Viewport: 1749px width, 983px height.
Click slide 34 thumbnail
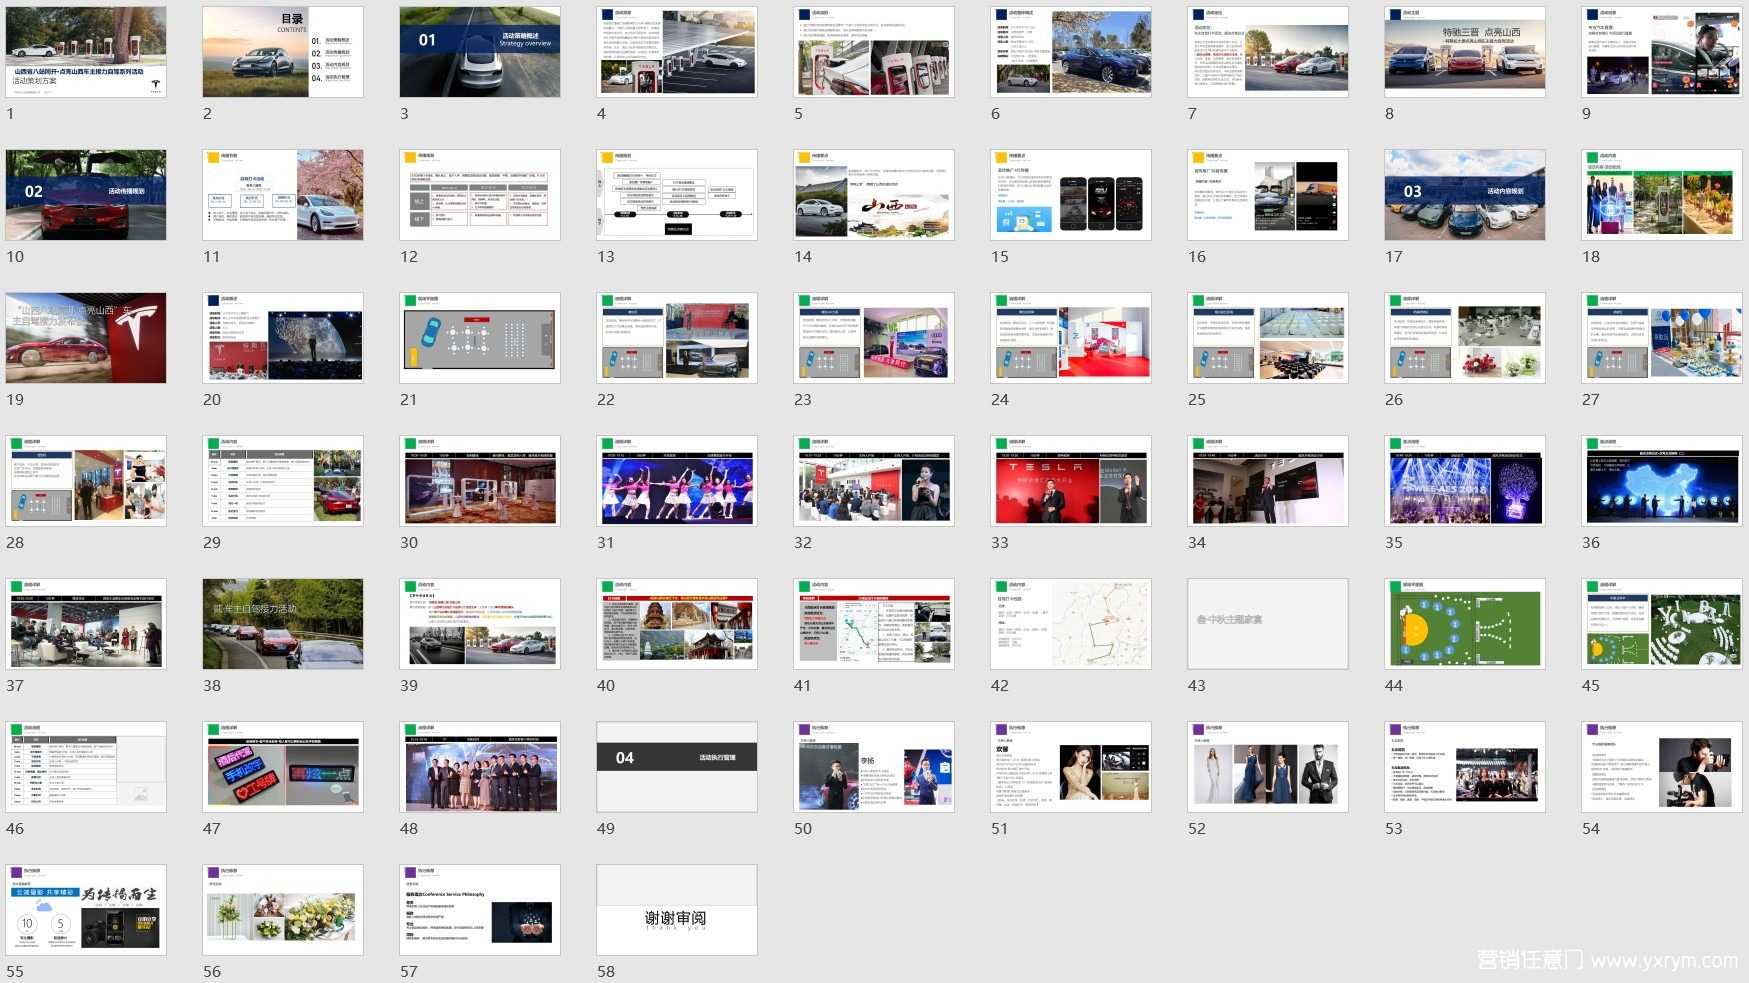(x=1268, y=481)
